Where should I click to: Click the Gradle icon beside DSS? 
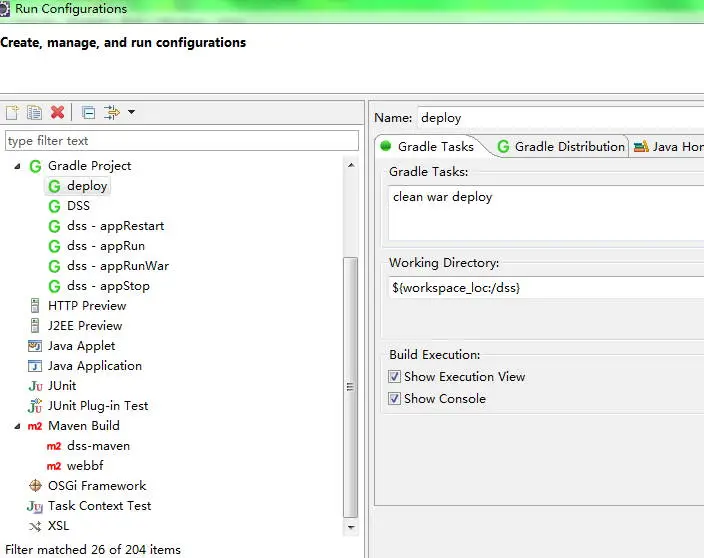(54, 206)
